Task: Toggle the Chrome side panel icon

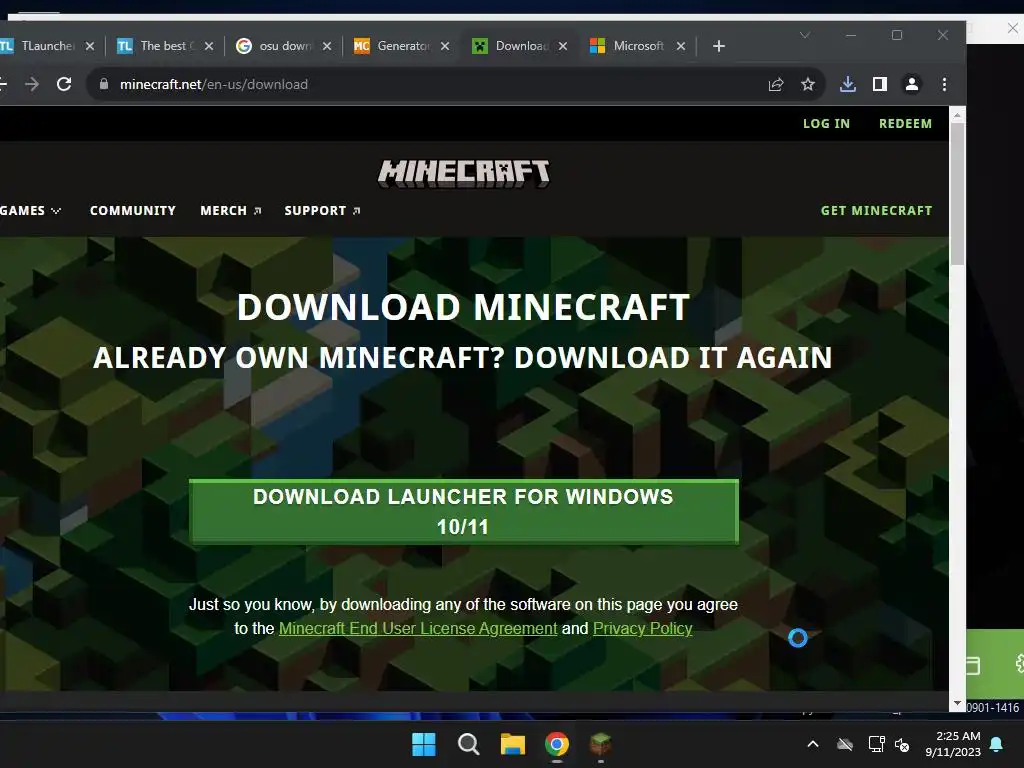Action: pyautogui.click(x=880, y=84)
